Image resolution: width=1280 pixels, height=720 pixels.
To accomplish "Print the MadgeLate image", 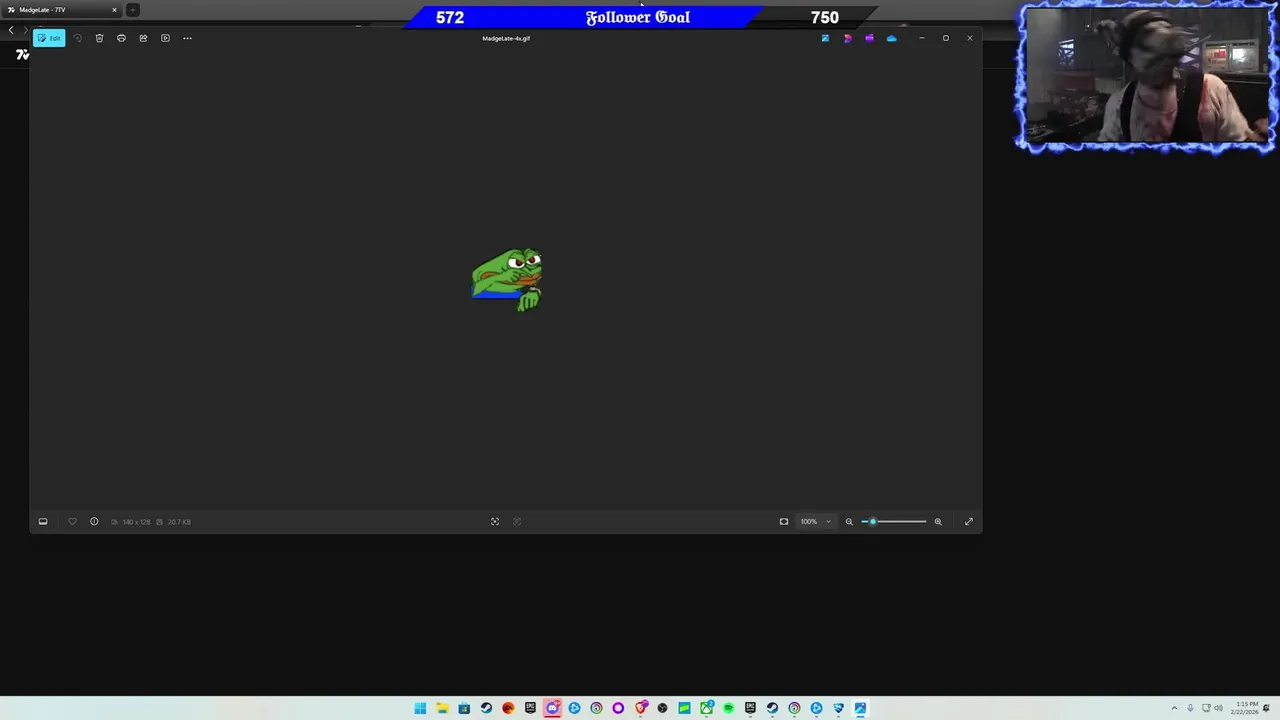I will coord(121,38).
